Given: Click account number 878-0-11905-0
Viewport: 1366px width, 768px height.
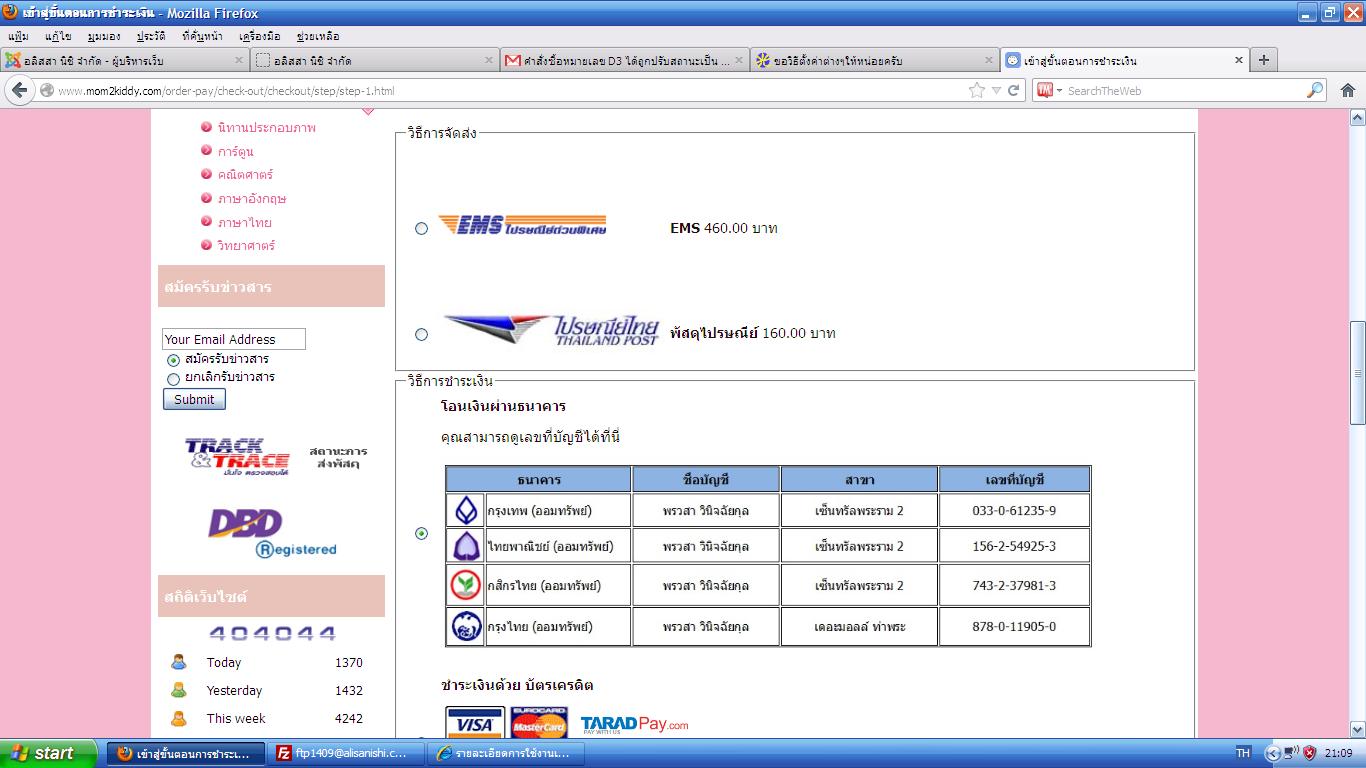Looking at the screenshot, I should click(x=1014, y=626).
